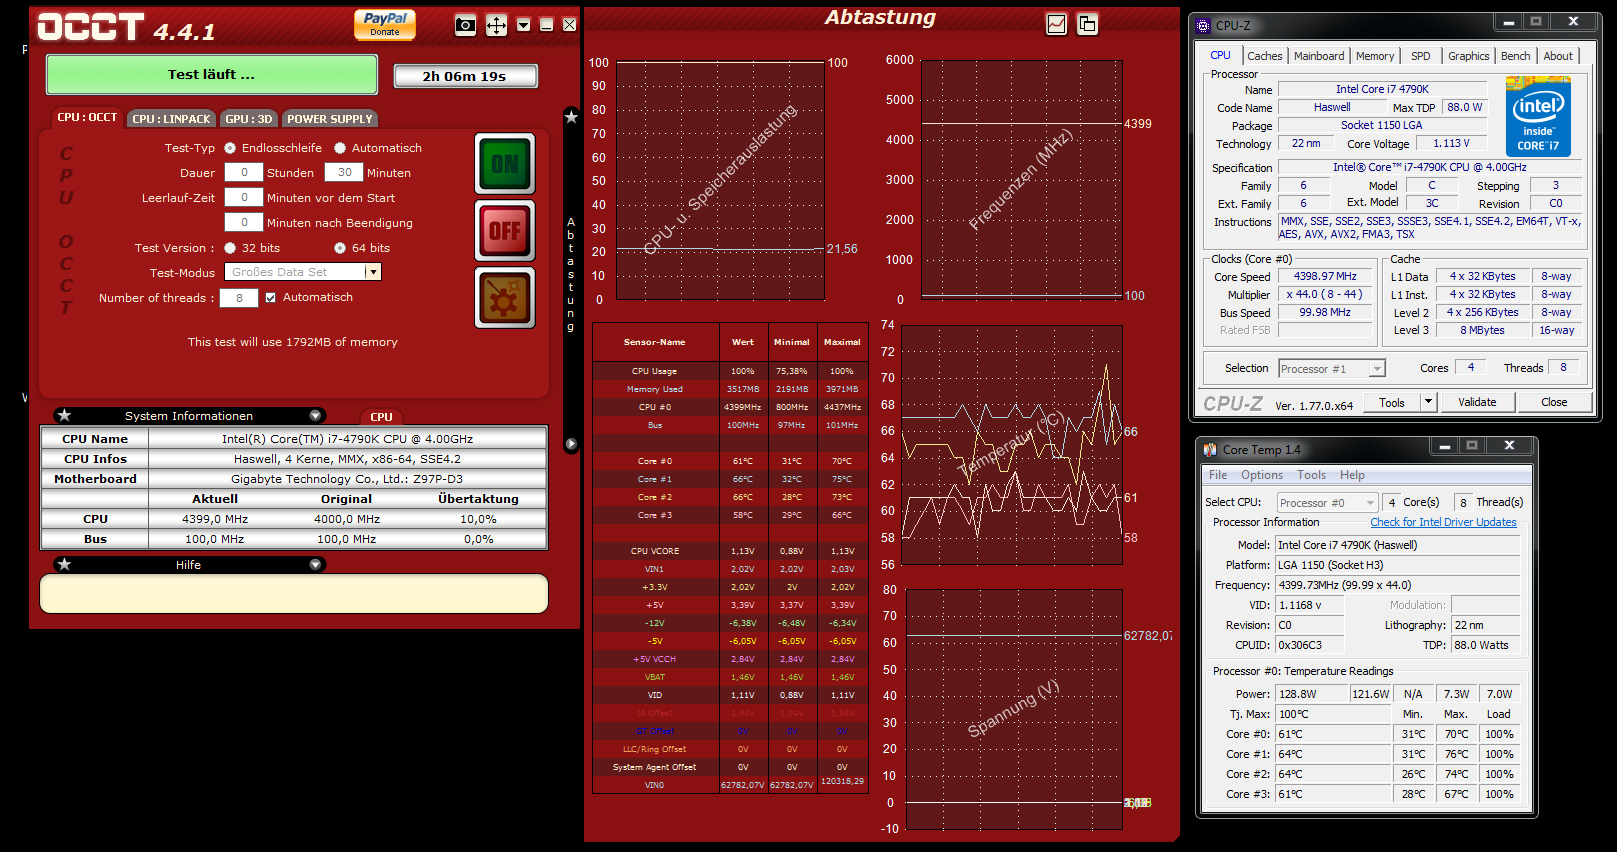Take a screenshot with OCCT camera icon
This screenshot has width=1617, height=852.
(x=465, y=25)
